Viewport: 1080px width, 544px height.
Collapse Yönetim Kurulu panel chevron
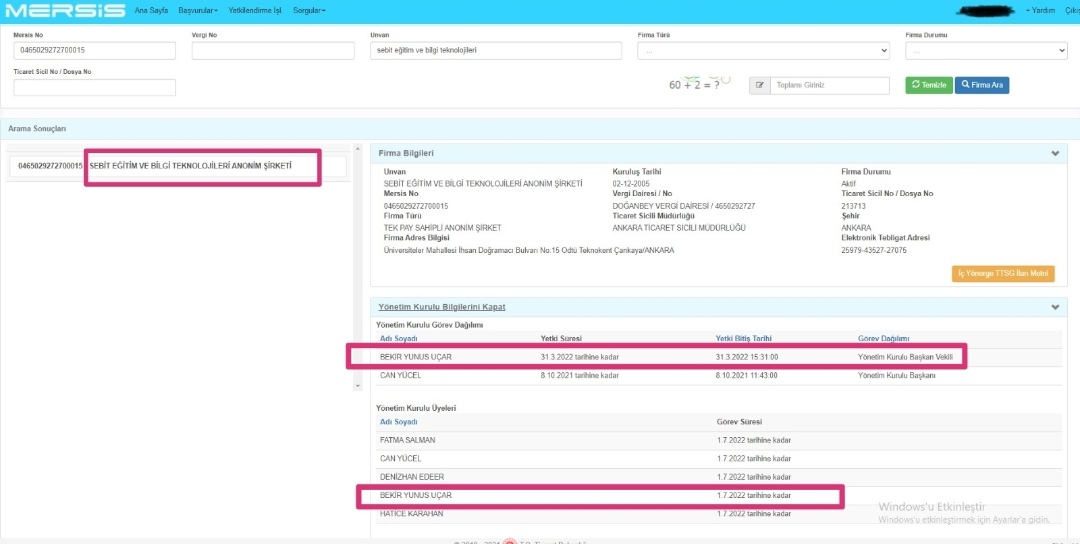click(x=1055, y=307)
